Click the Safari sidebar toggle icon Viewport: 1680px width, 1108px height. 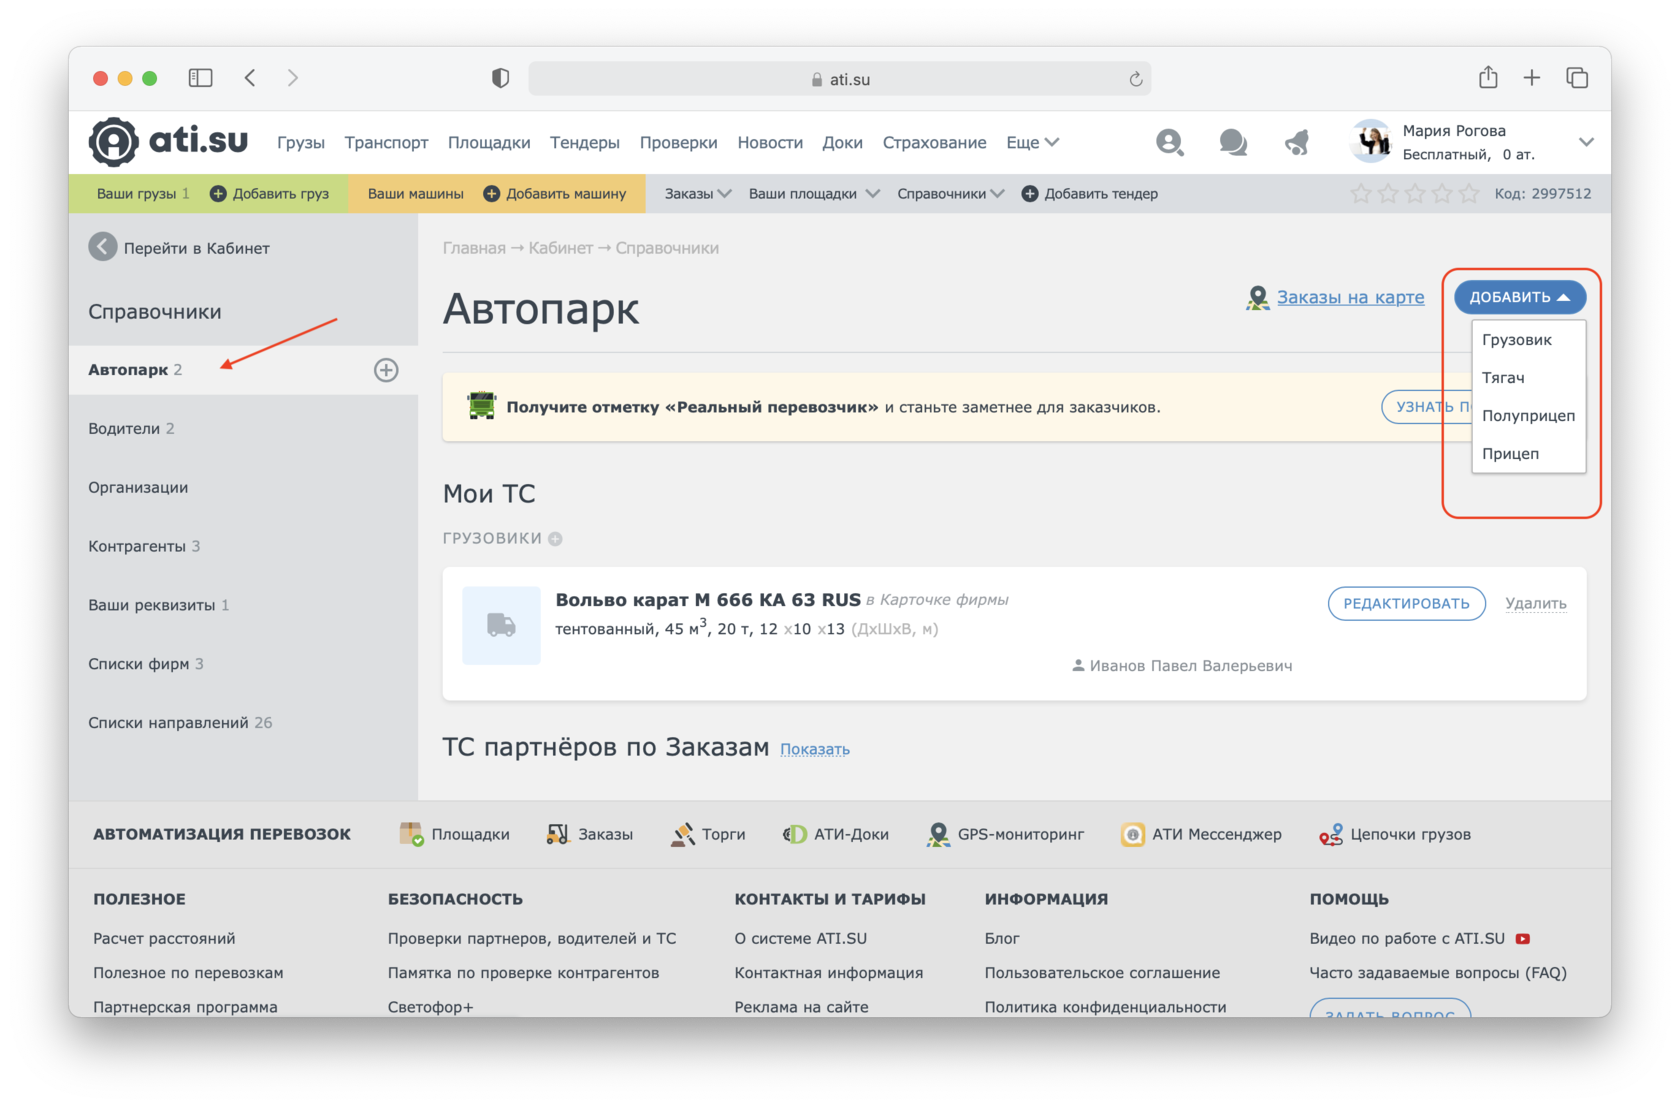[201, 78]
